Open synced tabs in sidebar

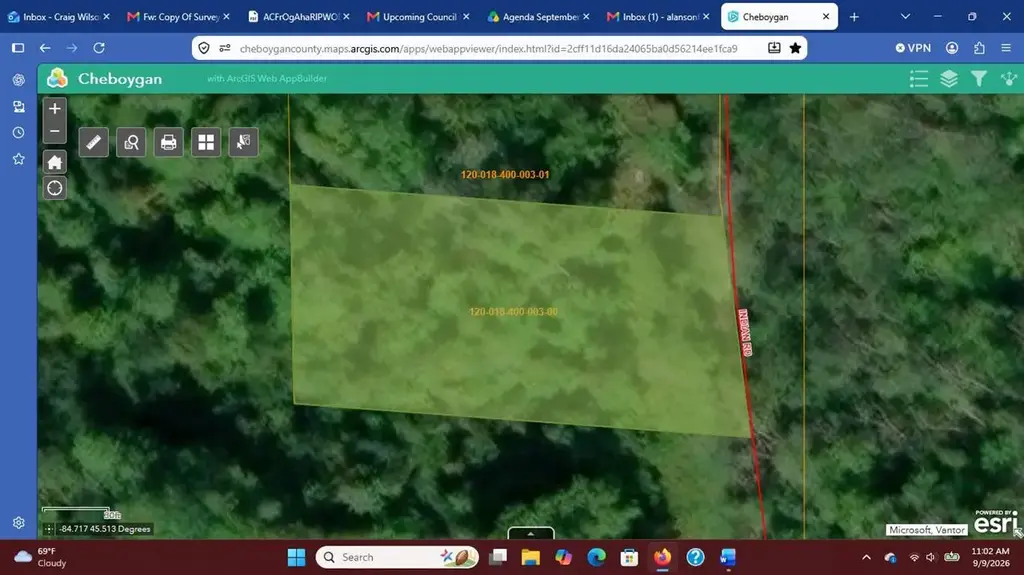(x=18, y=107)
